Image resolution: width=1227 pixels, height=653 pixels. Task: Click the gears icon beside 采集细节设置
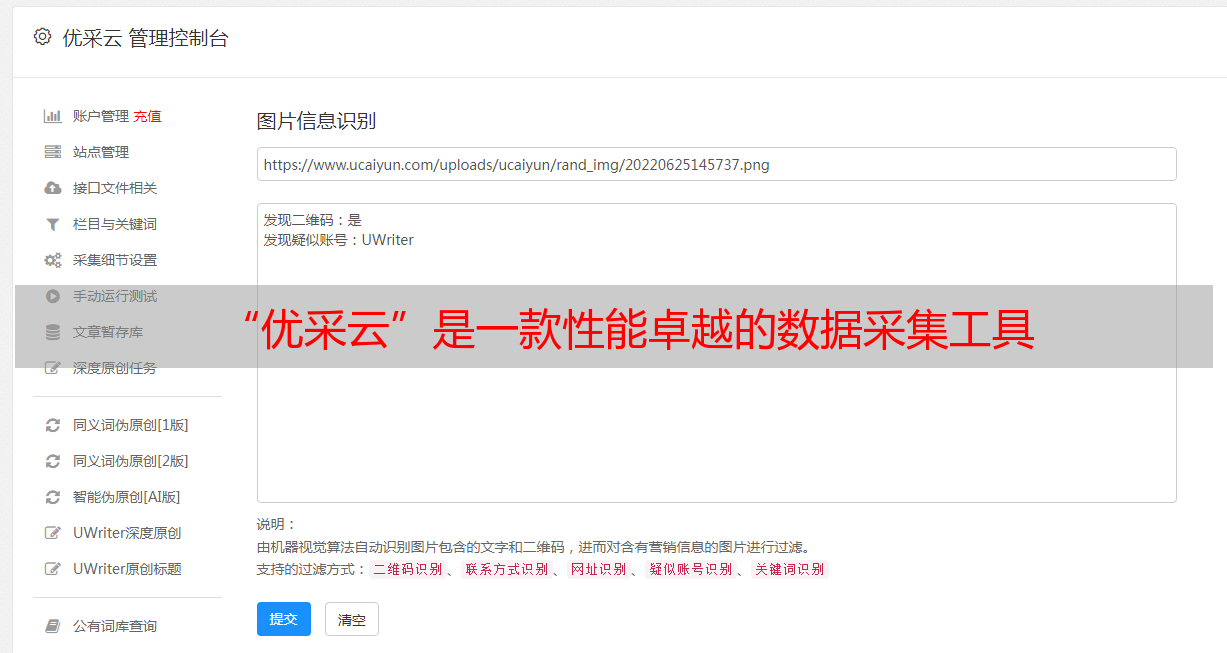[x=53, y=260]
